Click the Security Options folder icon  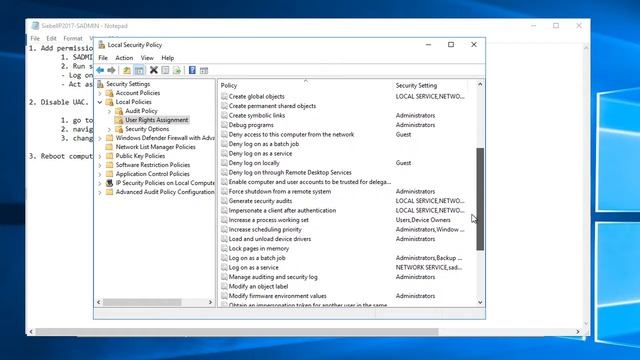pyautogui.click(x=119, y=129)
